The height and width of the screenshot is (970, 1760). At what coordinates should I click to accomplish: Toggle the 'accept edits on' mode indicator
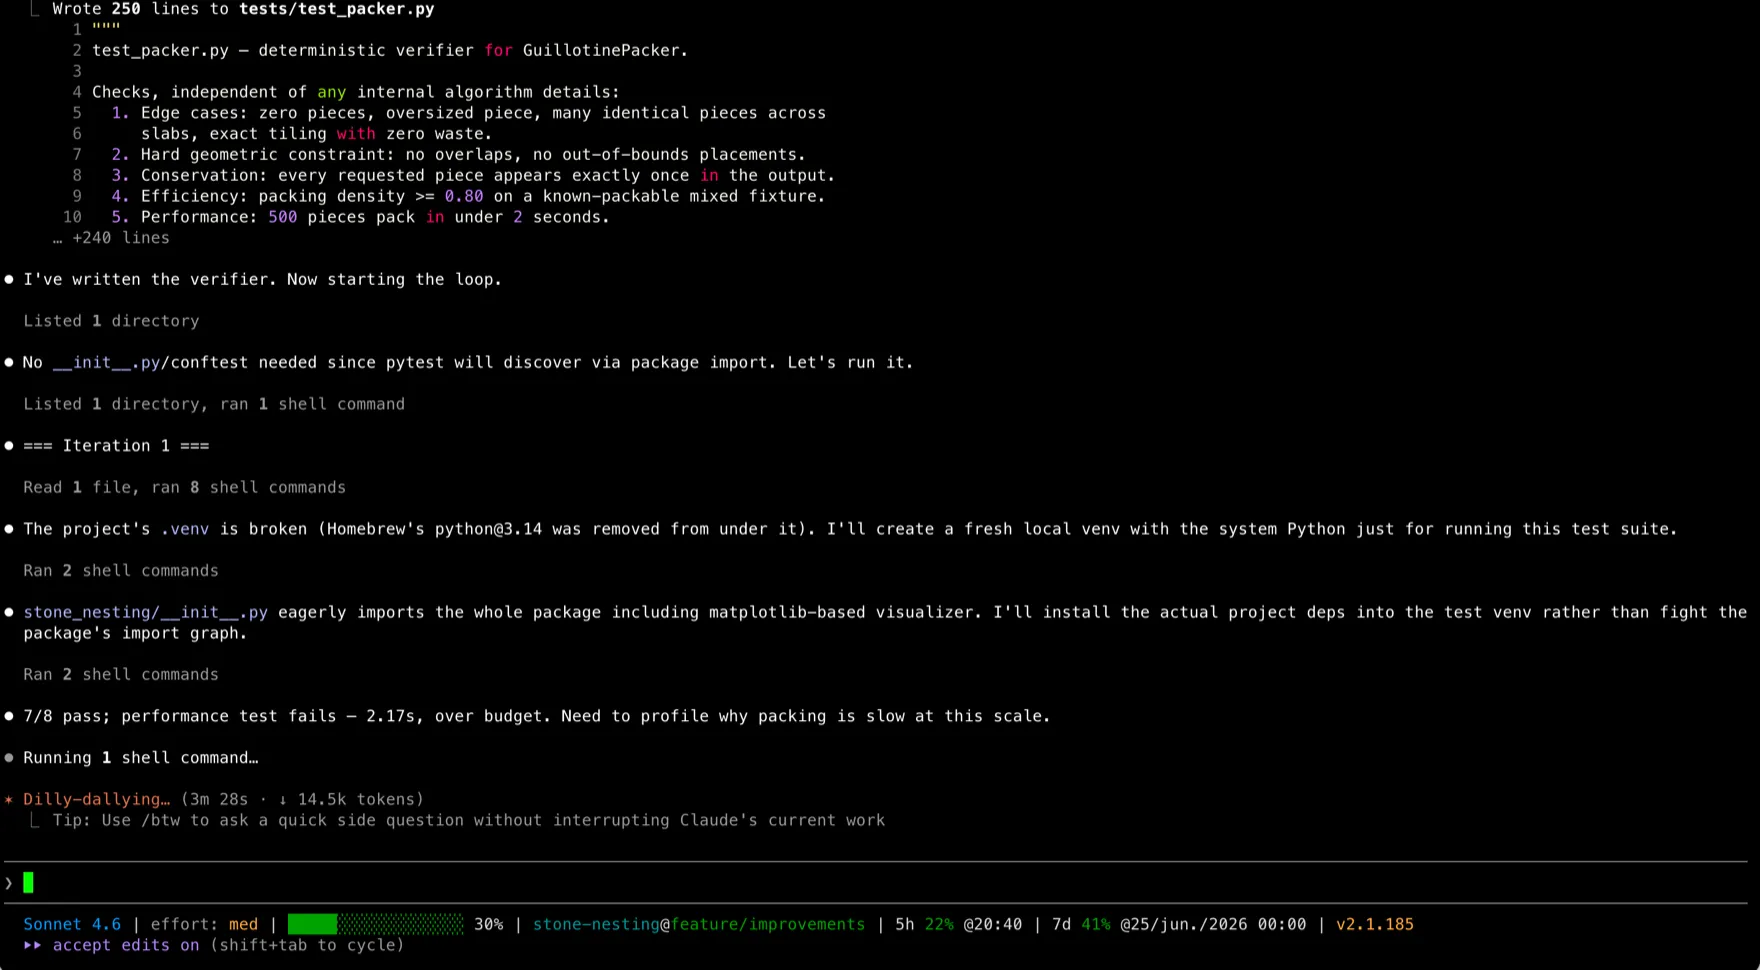coord(126,945)
